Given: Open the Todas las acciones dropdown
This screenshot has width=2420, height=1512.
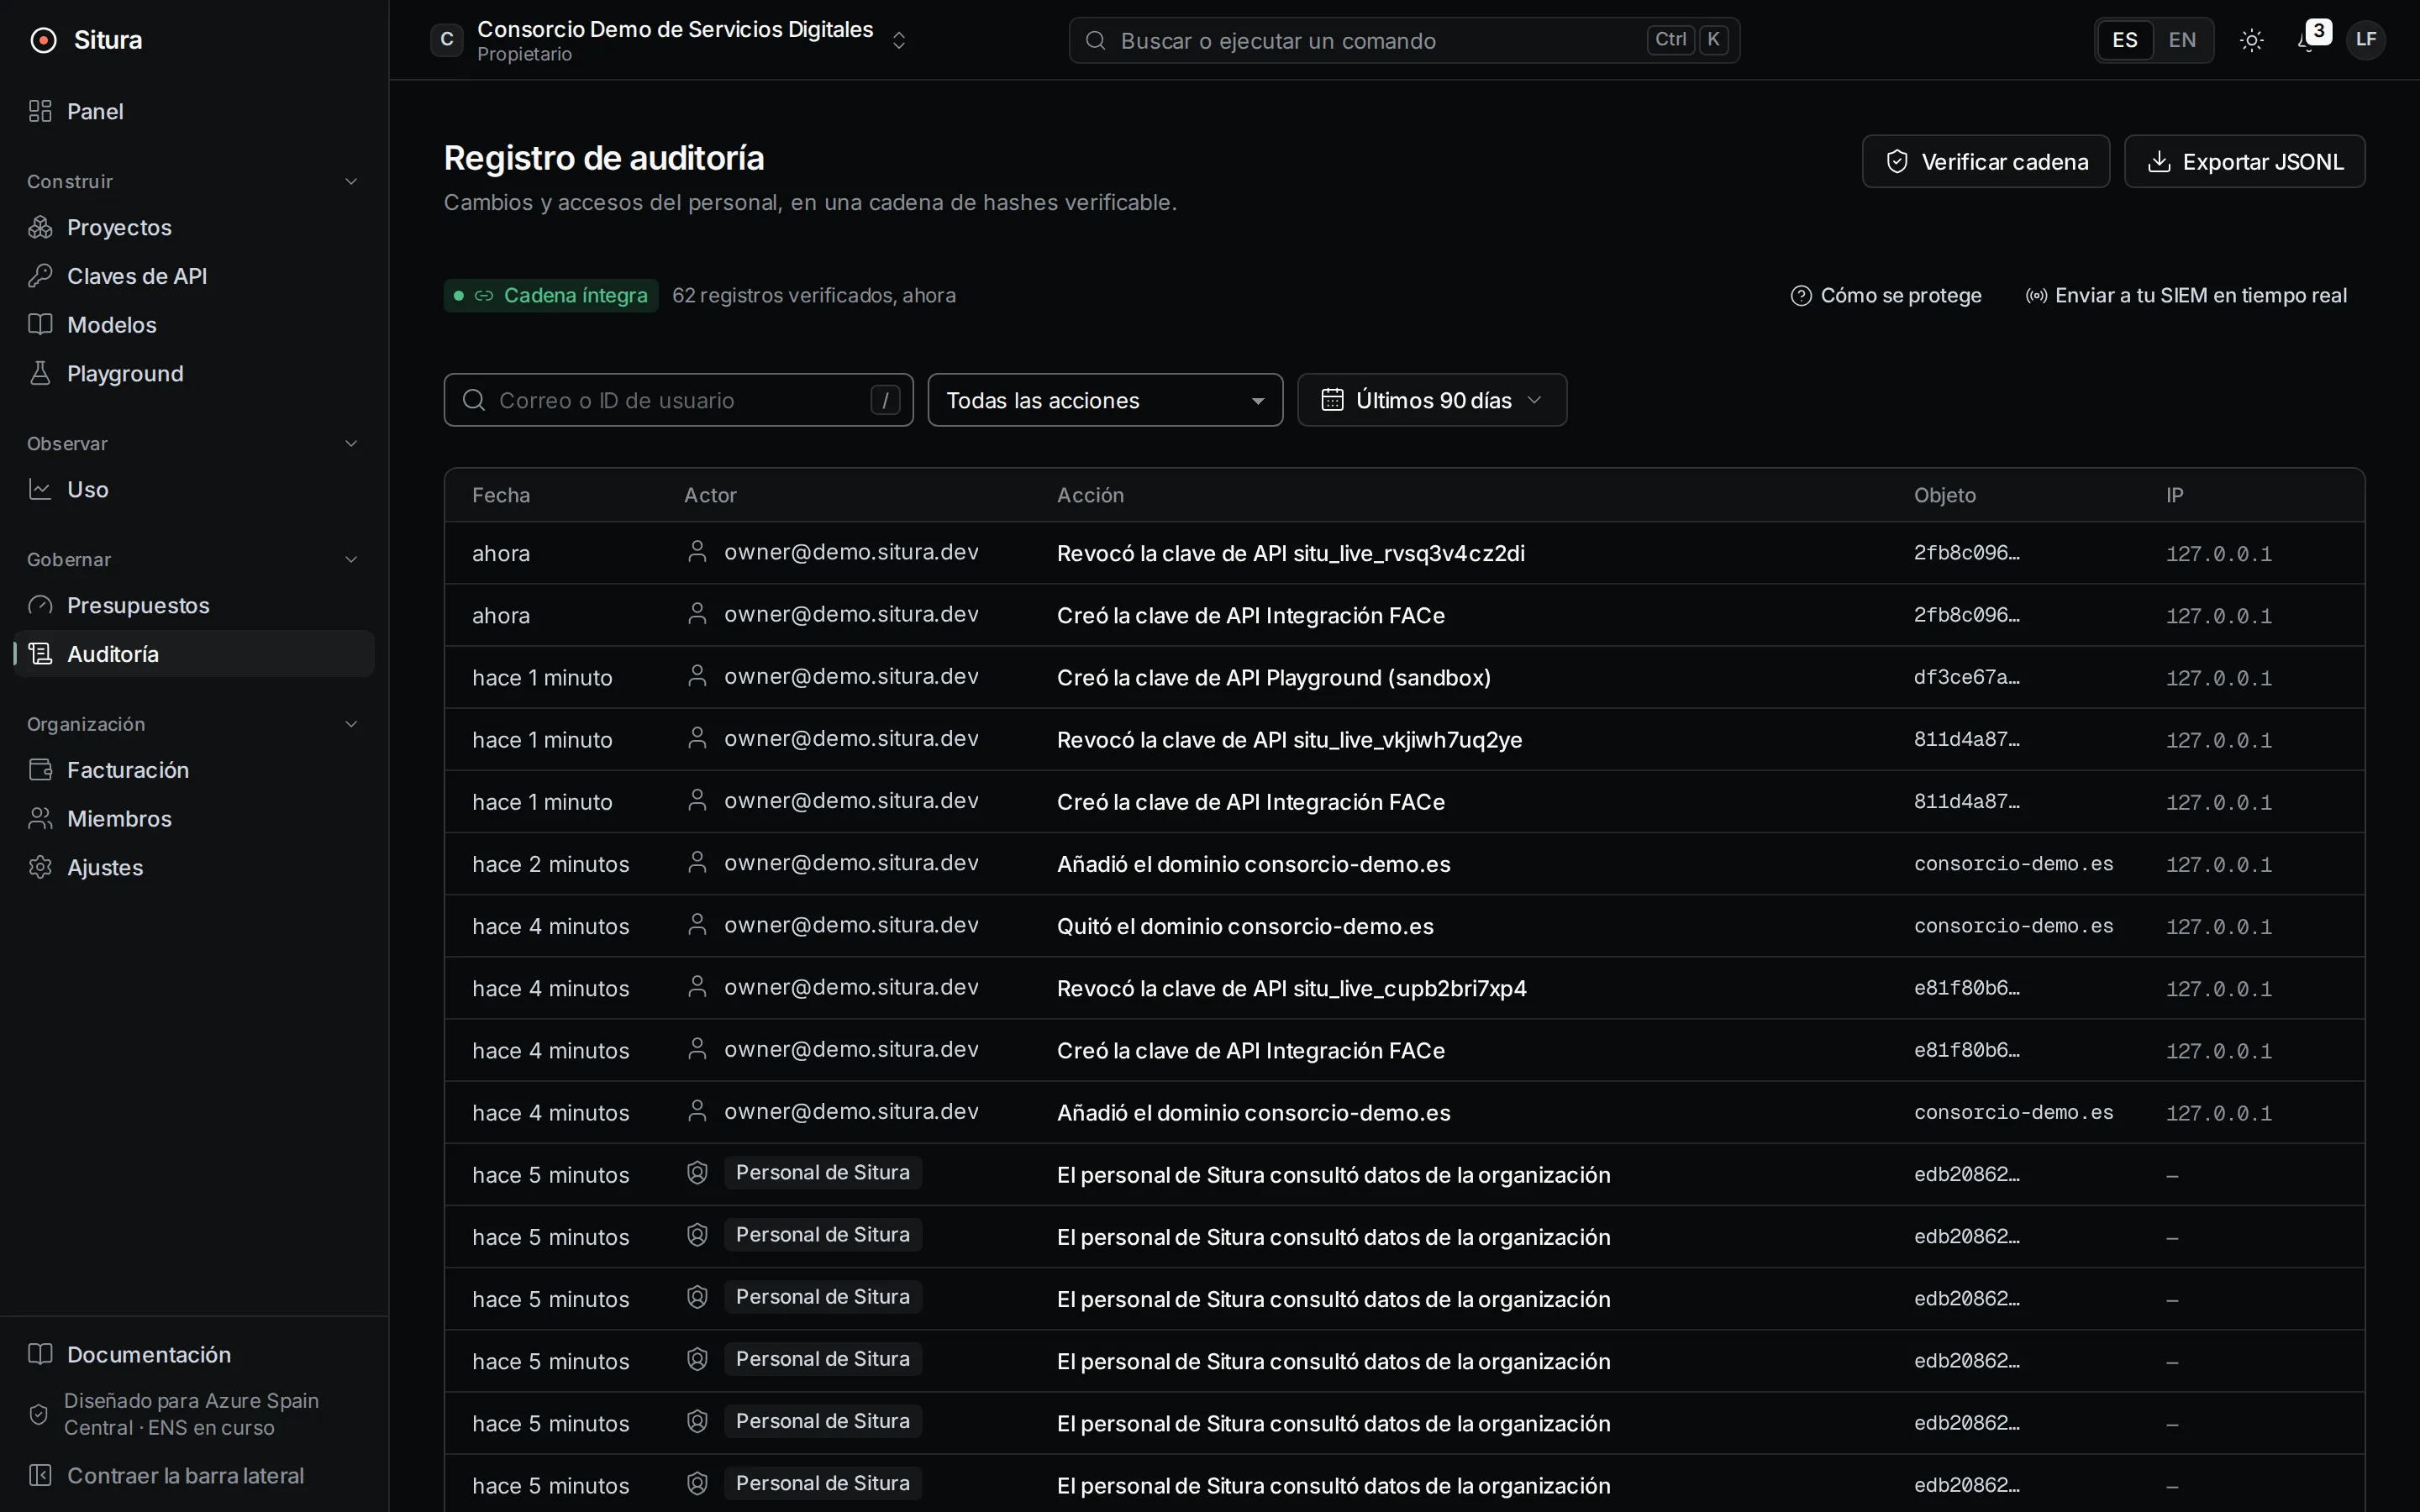Looking at the screenshot, I should coord(1105,400).
